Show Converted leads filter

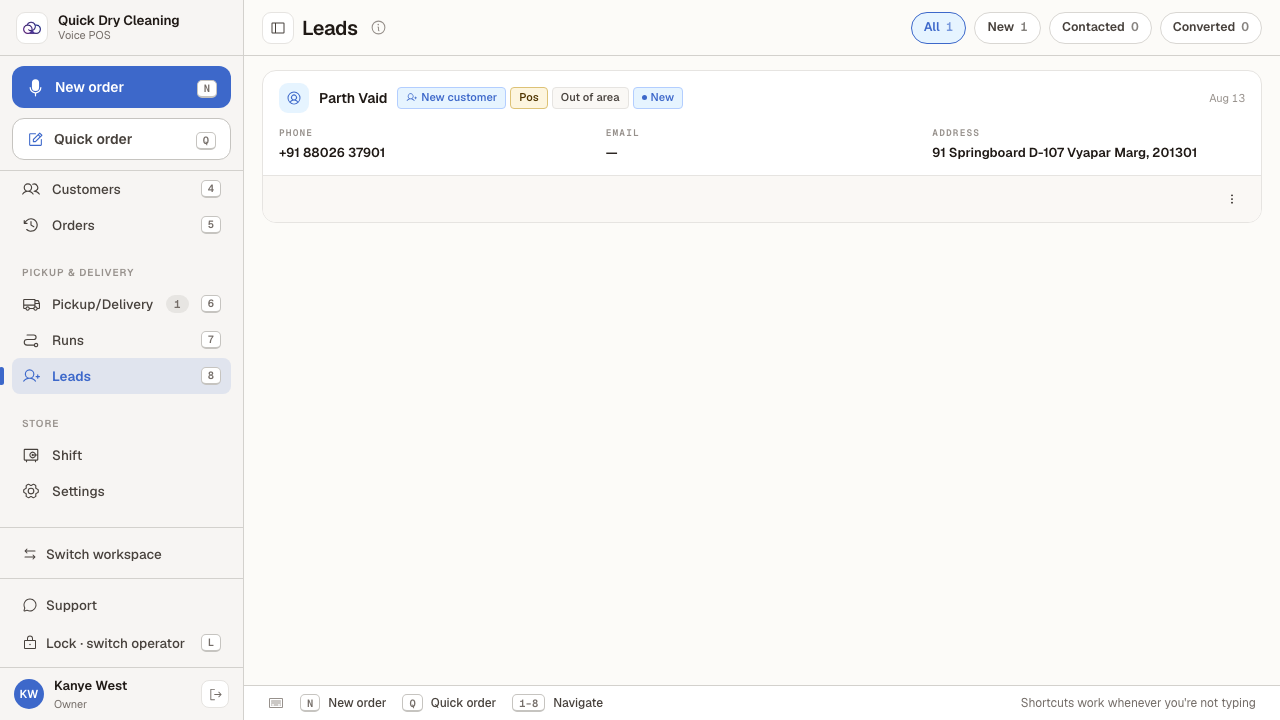click(x=1211, y=28)
